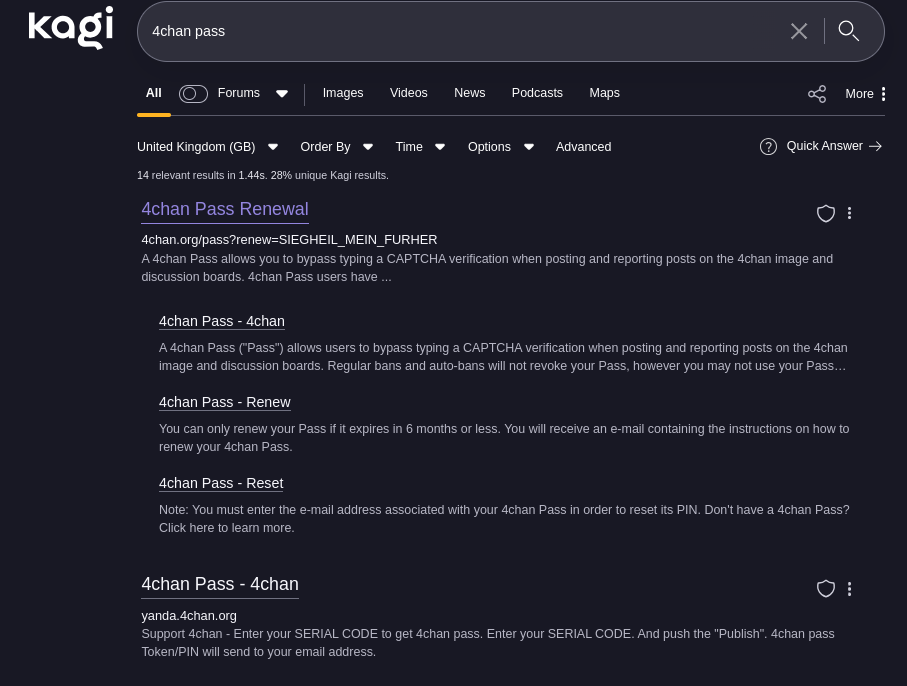The height and width of the screenshot is (686, 907).
Task: Click the magnifying glass search icon
Action: (849, 31)
